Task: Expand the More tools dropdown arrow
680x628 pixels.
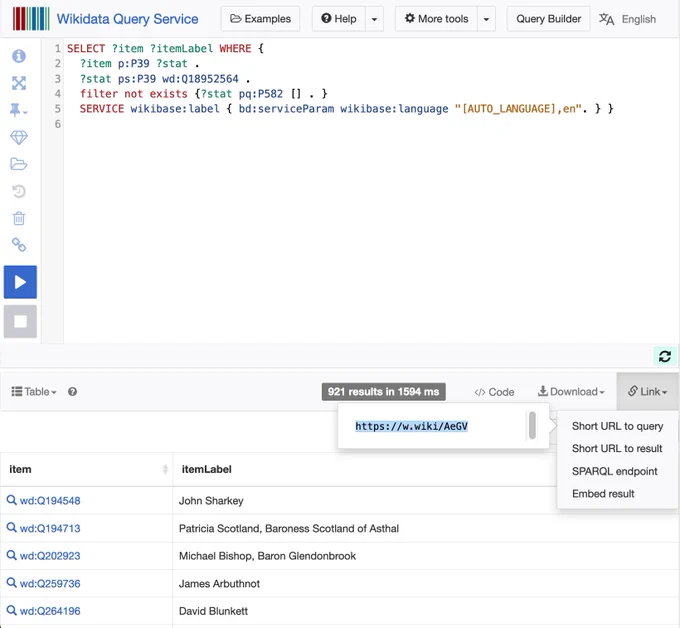Action: click(x=486, y=19)
